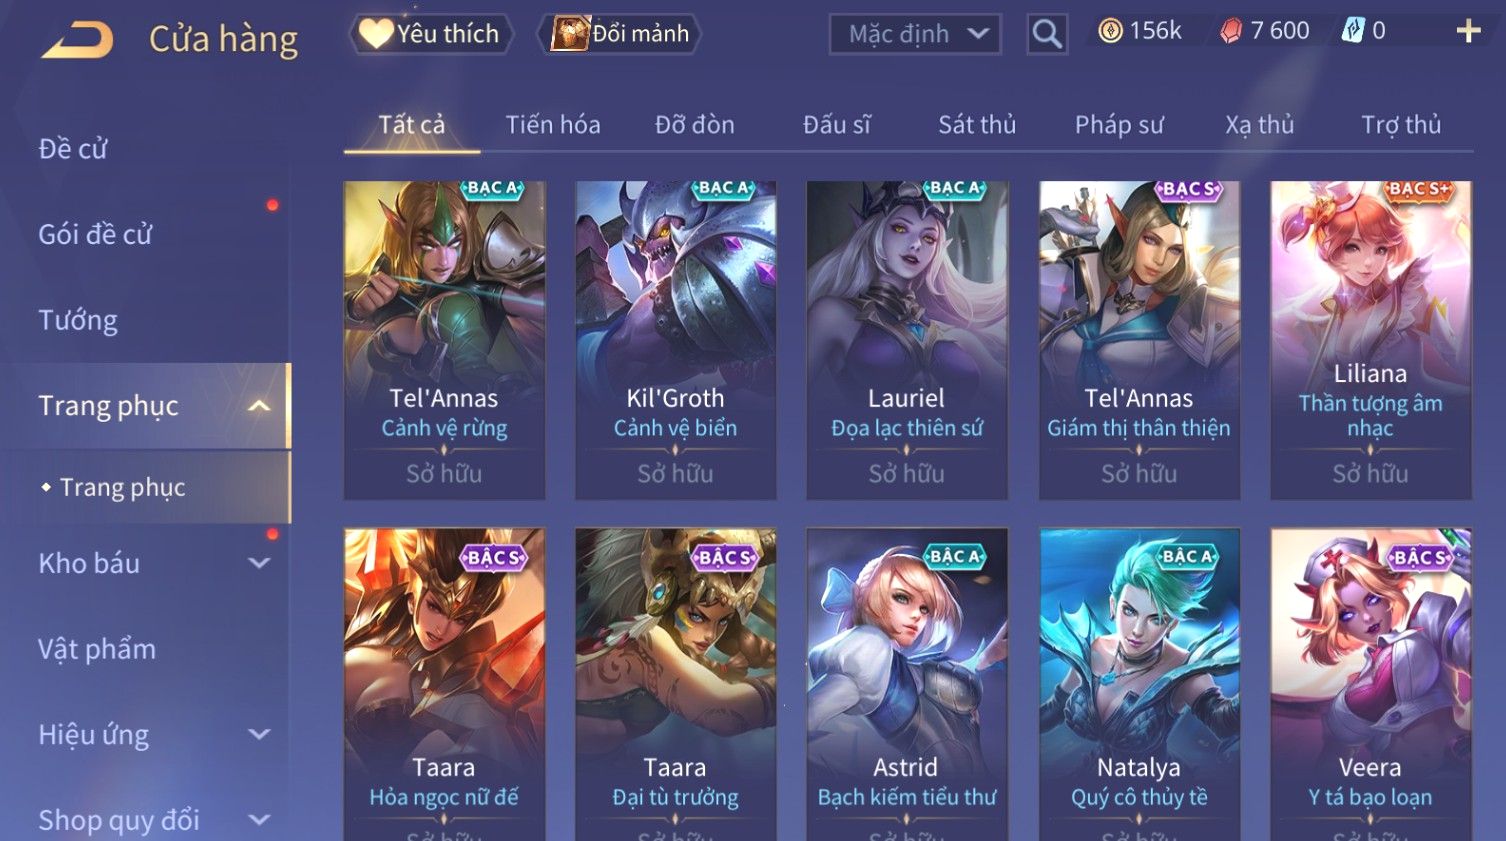Switch to the Pháp sư tab

[1119, 125]
